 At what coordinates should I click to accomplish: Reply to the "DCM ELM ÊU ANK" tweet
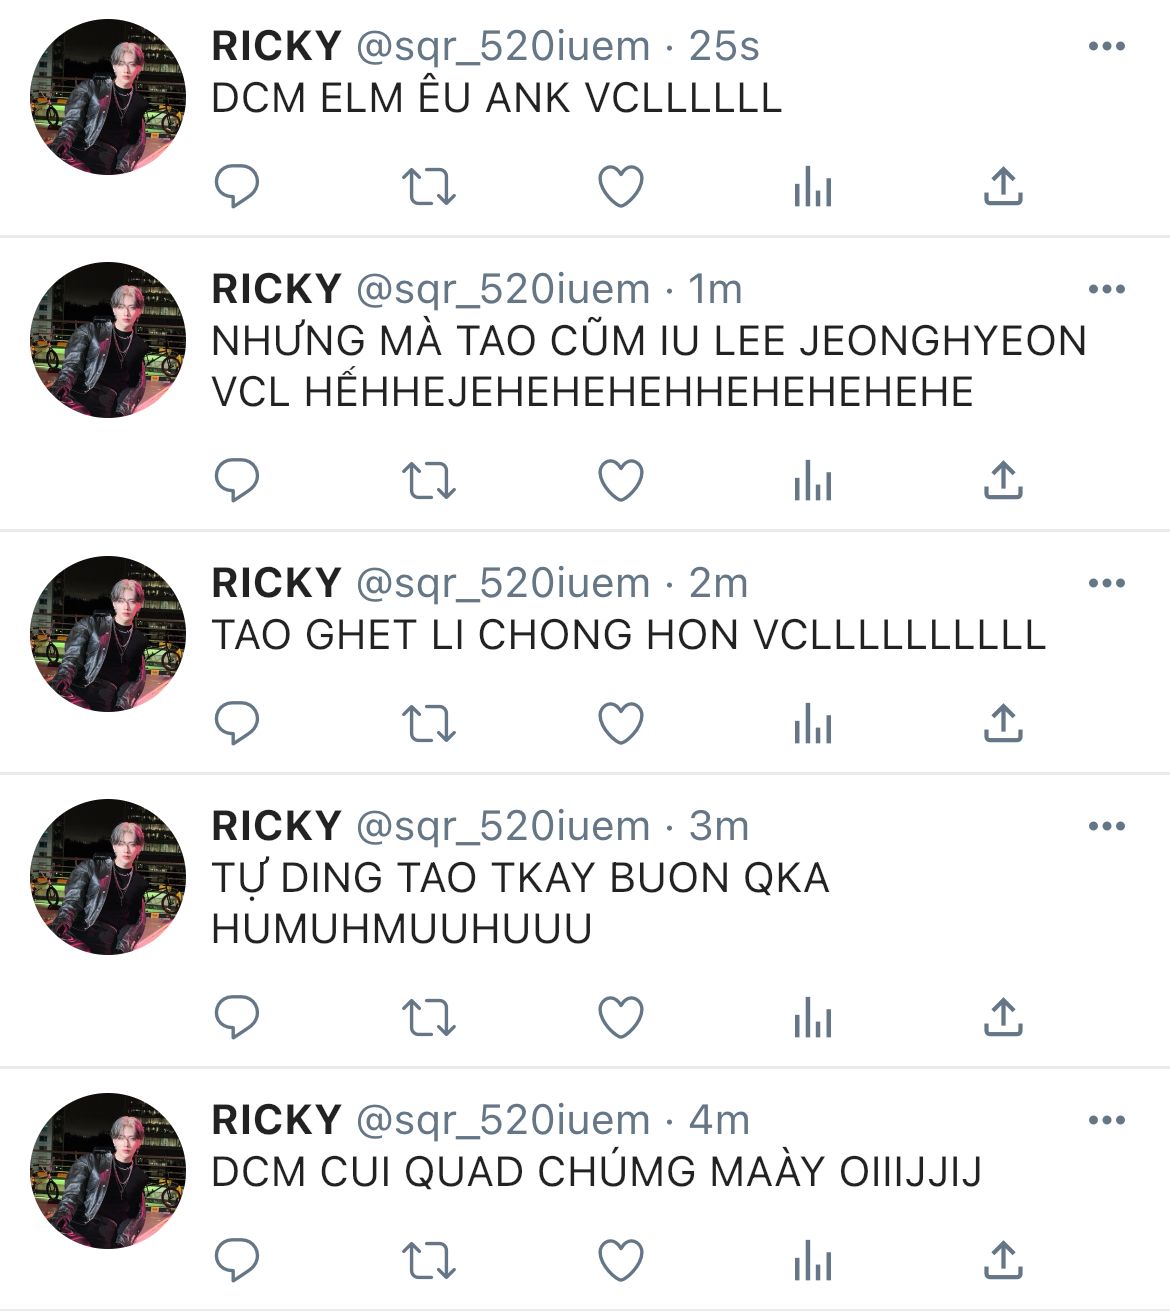(237, 186)
